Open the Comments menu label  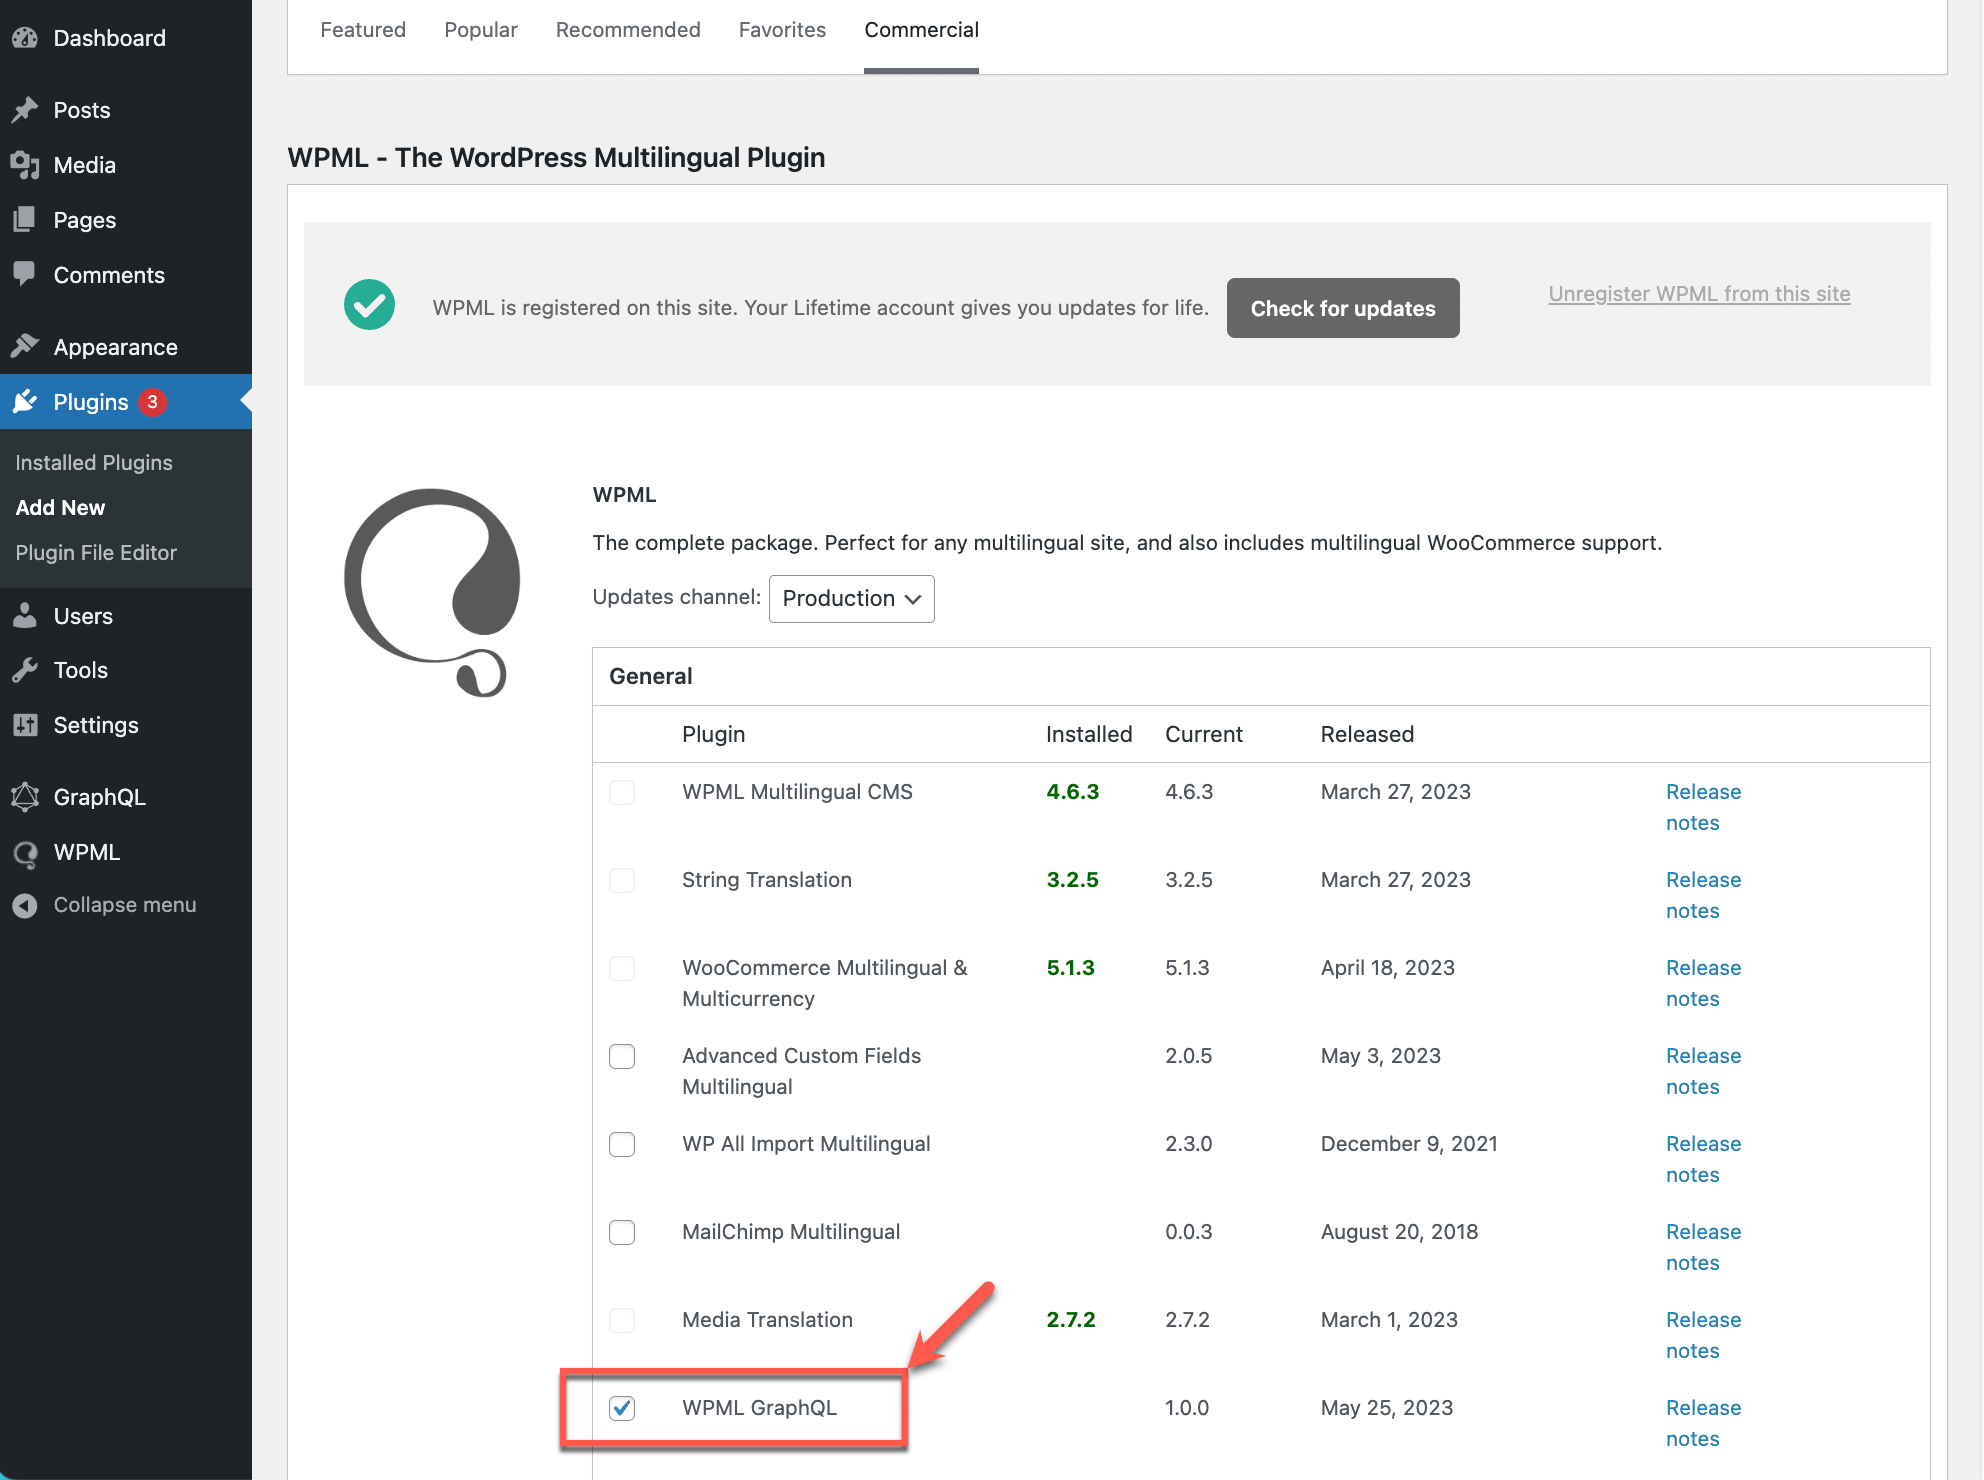click(x=109, y=275)
